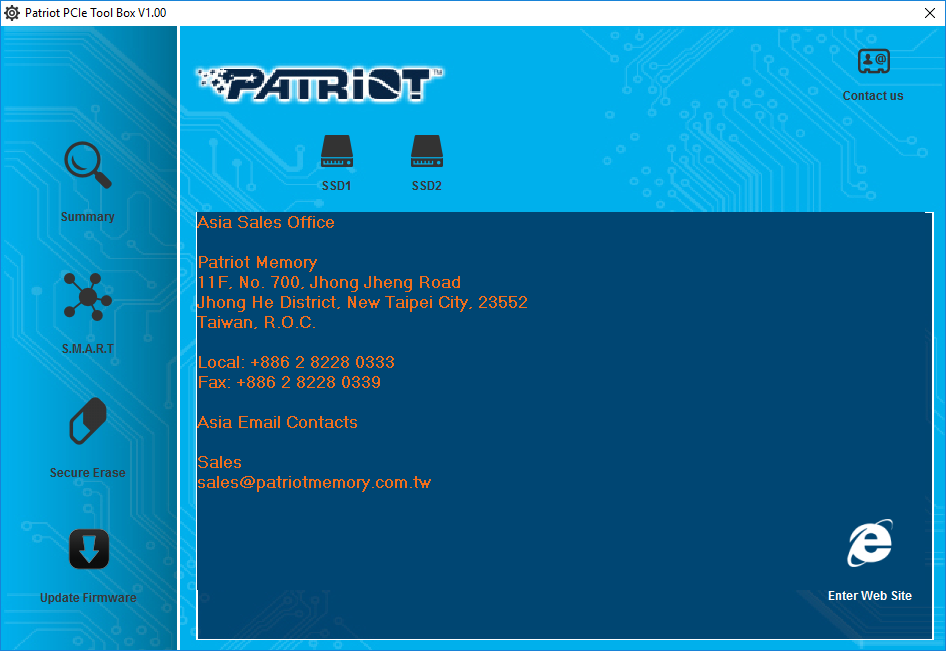The height and width of the screenshot is (651, 946).
Task: Click the 'Fax: +886 2 8228 0339' line
Action: 289,383
